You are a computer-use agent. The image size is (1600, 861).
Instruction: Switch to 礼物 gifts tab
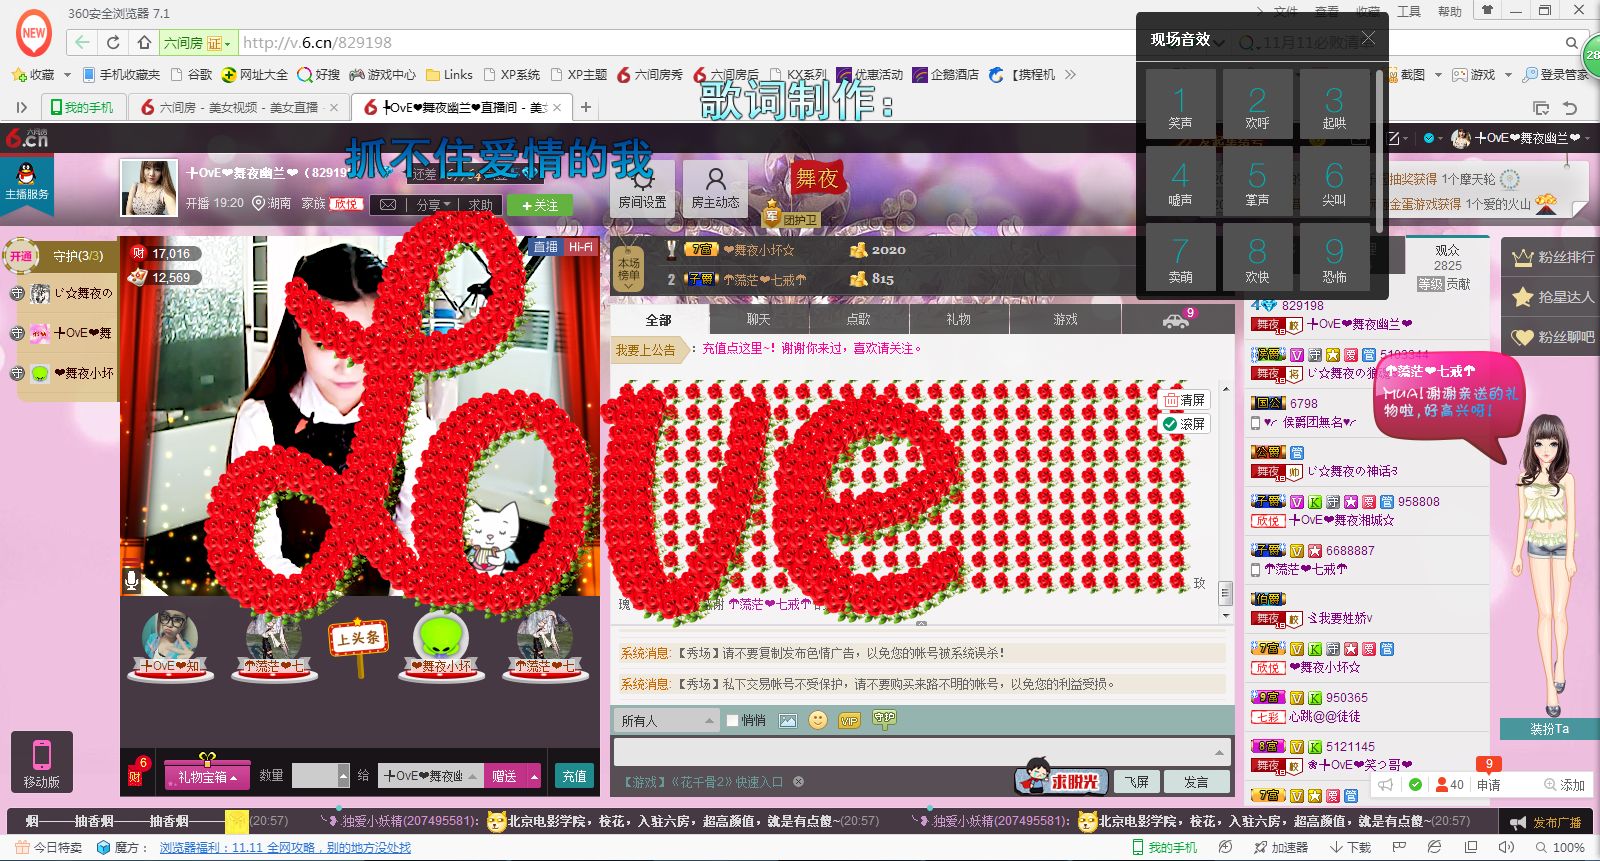click(958, 320)
